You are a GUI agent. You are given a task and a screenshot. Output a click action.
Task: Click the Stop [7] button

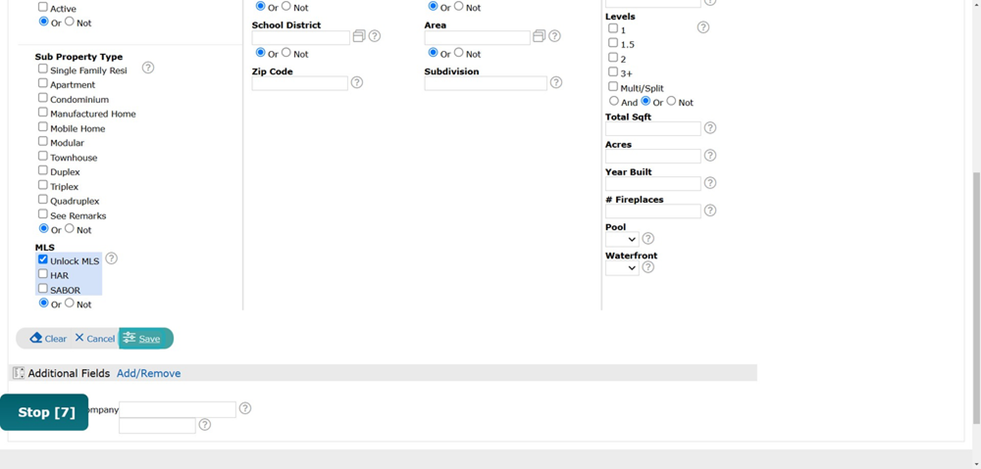(44, 412)
